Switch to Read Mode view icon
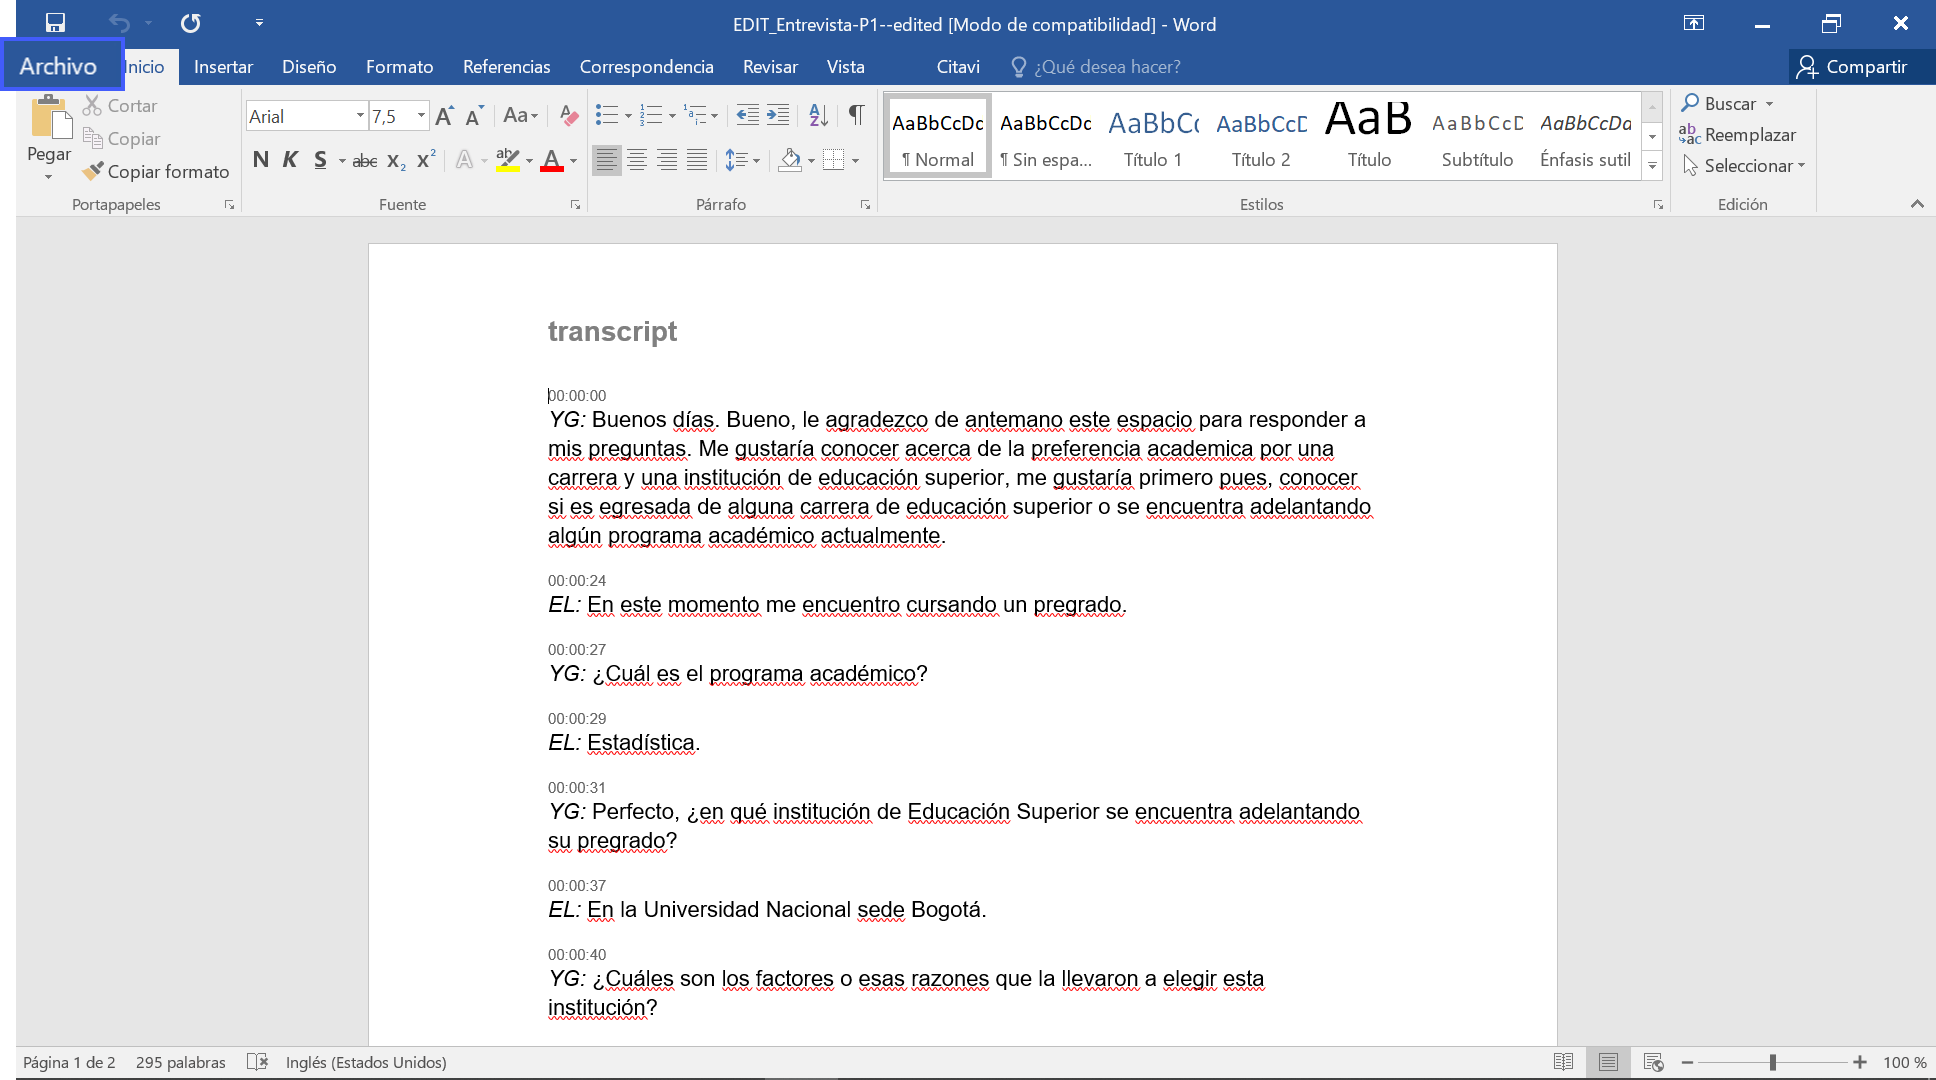This screenshot has height=1080, width=1936. 1563,1062
